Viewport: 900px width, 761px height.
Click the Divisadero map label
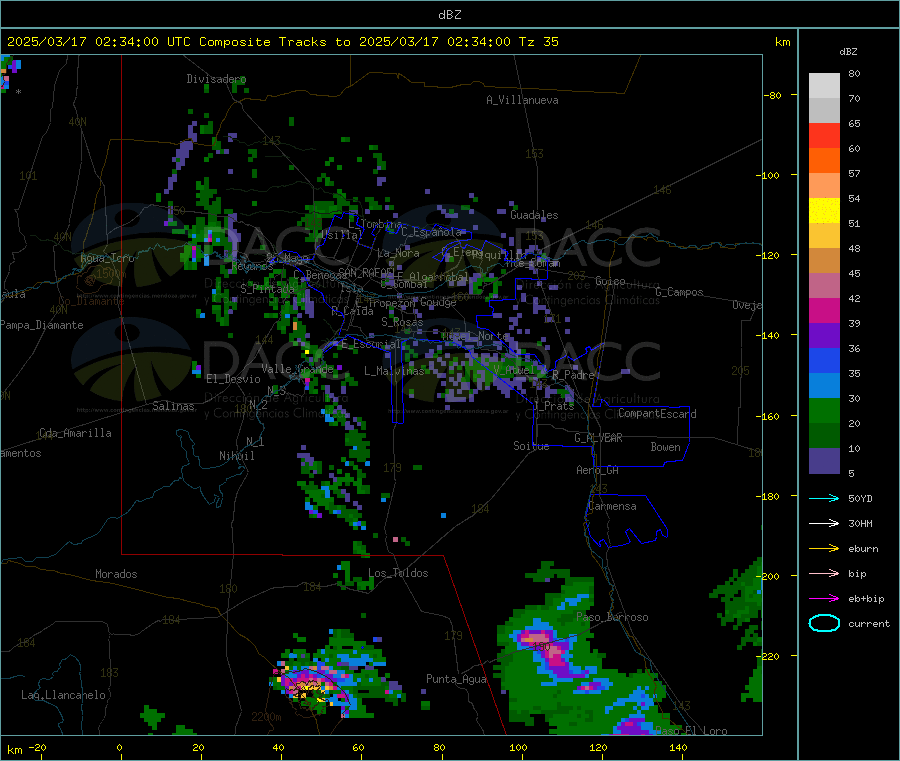pos(216,79)
